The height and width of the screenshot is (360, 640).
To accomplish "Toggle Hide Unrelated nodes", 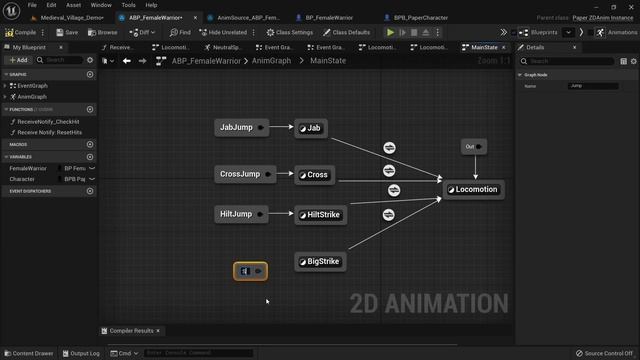I will pyautogui.click(x=223, y=32).
